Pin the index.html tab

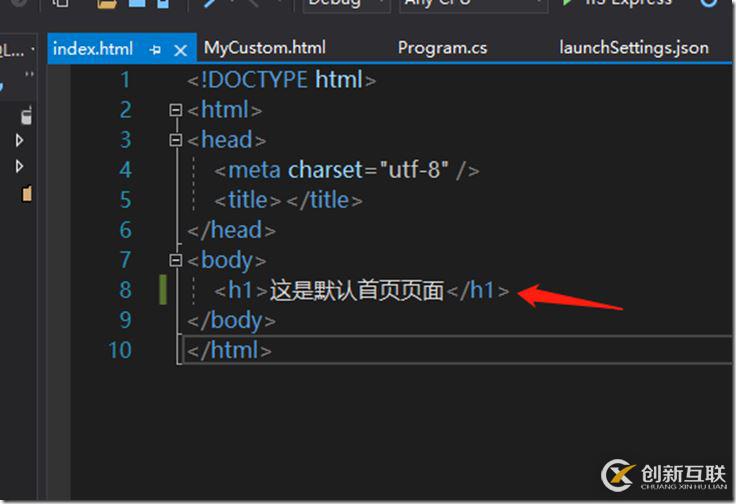point(155,50)
